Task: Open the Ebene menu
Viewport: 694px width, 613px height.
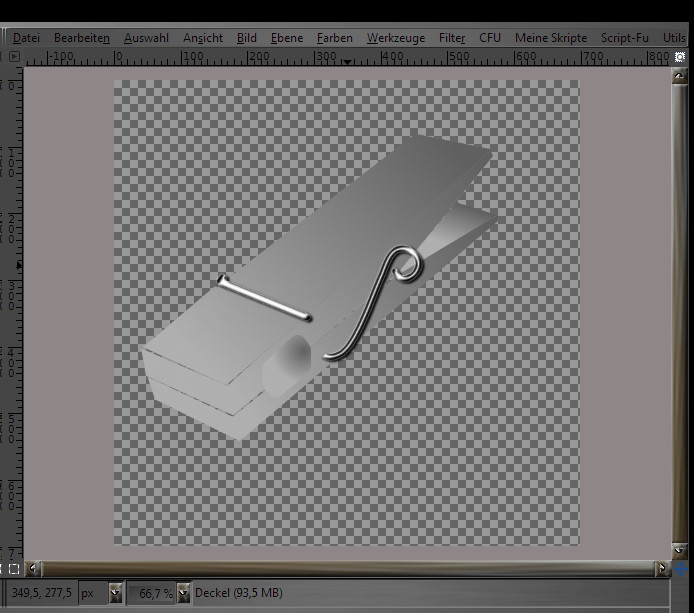Action: pyautogui.click(x=287, y=38)
